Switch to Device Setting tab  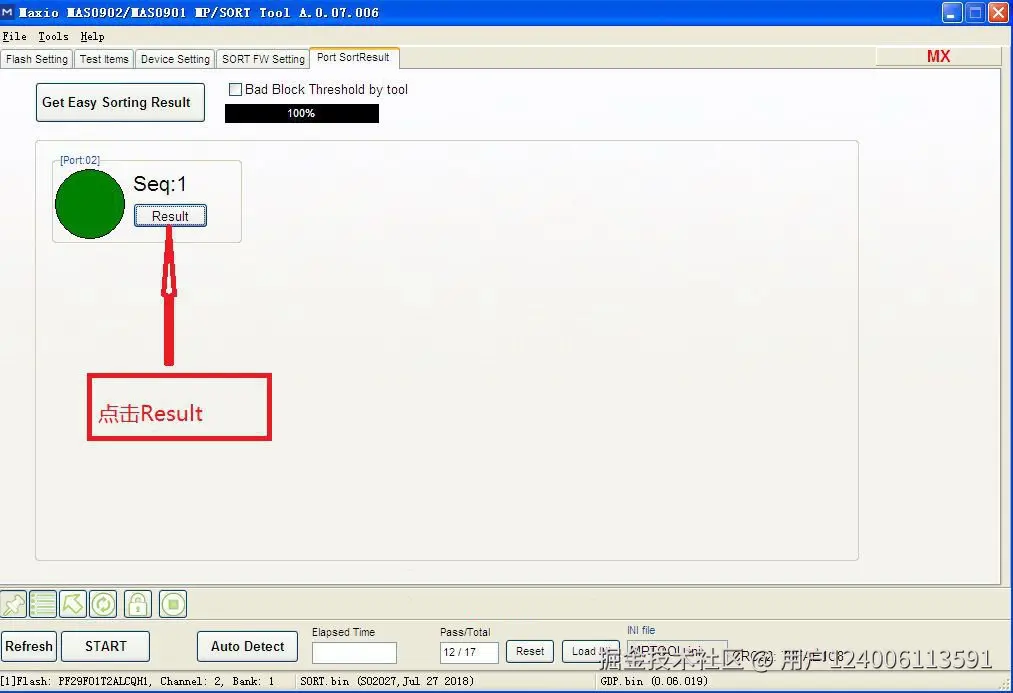(x=175, y=59)
